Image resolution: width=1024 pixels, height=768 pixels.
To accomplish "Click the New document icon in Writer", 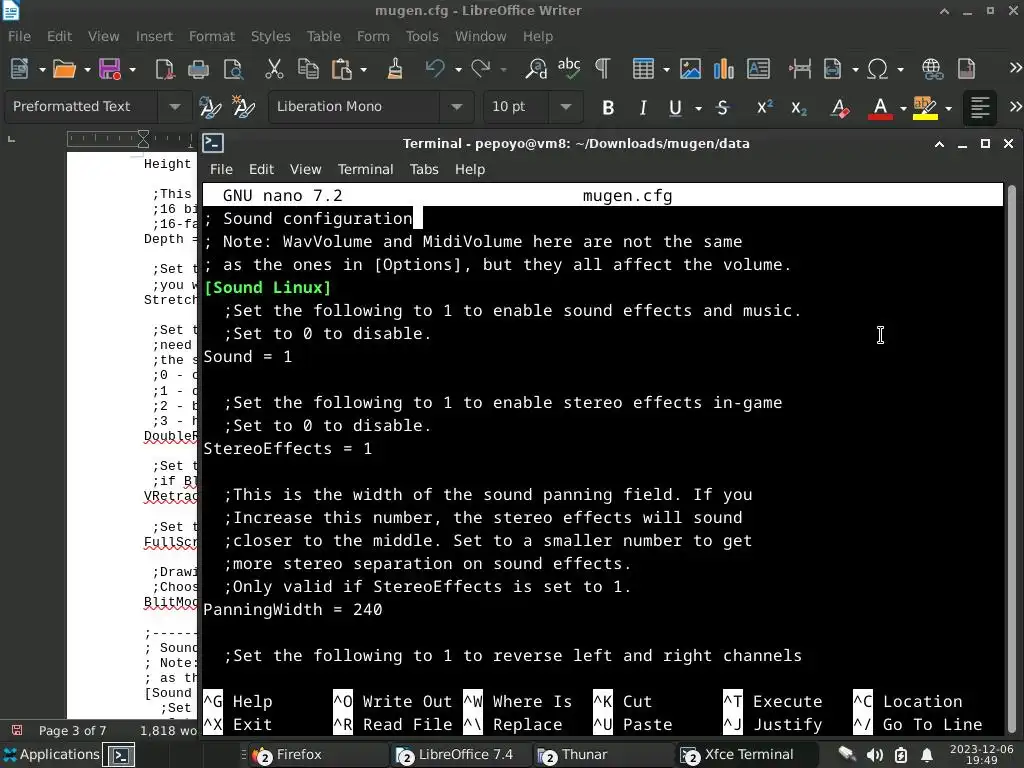I will (x=20, y=69).
